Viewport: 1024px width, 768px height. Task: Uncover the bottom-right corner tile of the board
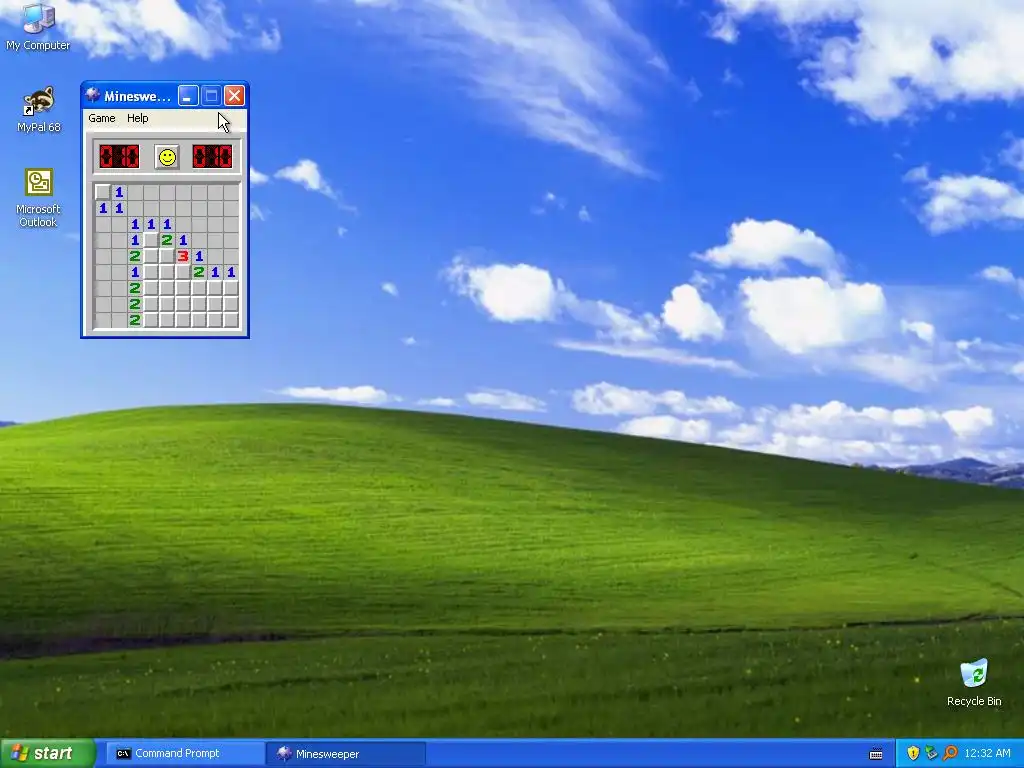(231, 320)
